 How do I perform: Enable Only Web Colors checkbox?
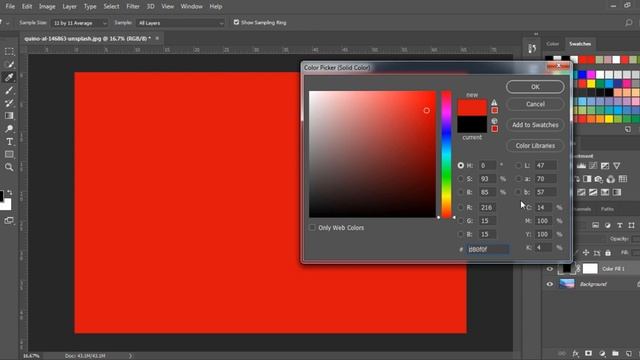[312, 227]
